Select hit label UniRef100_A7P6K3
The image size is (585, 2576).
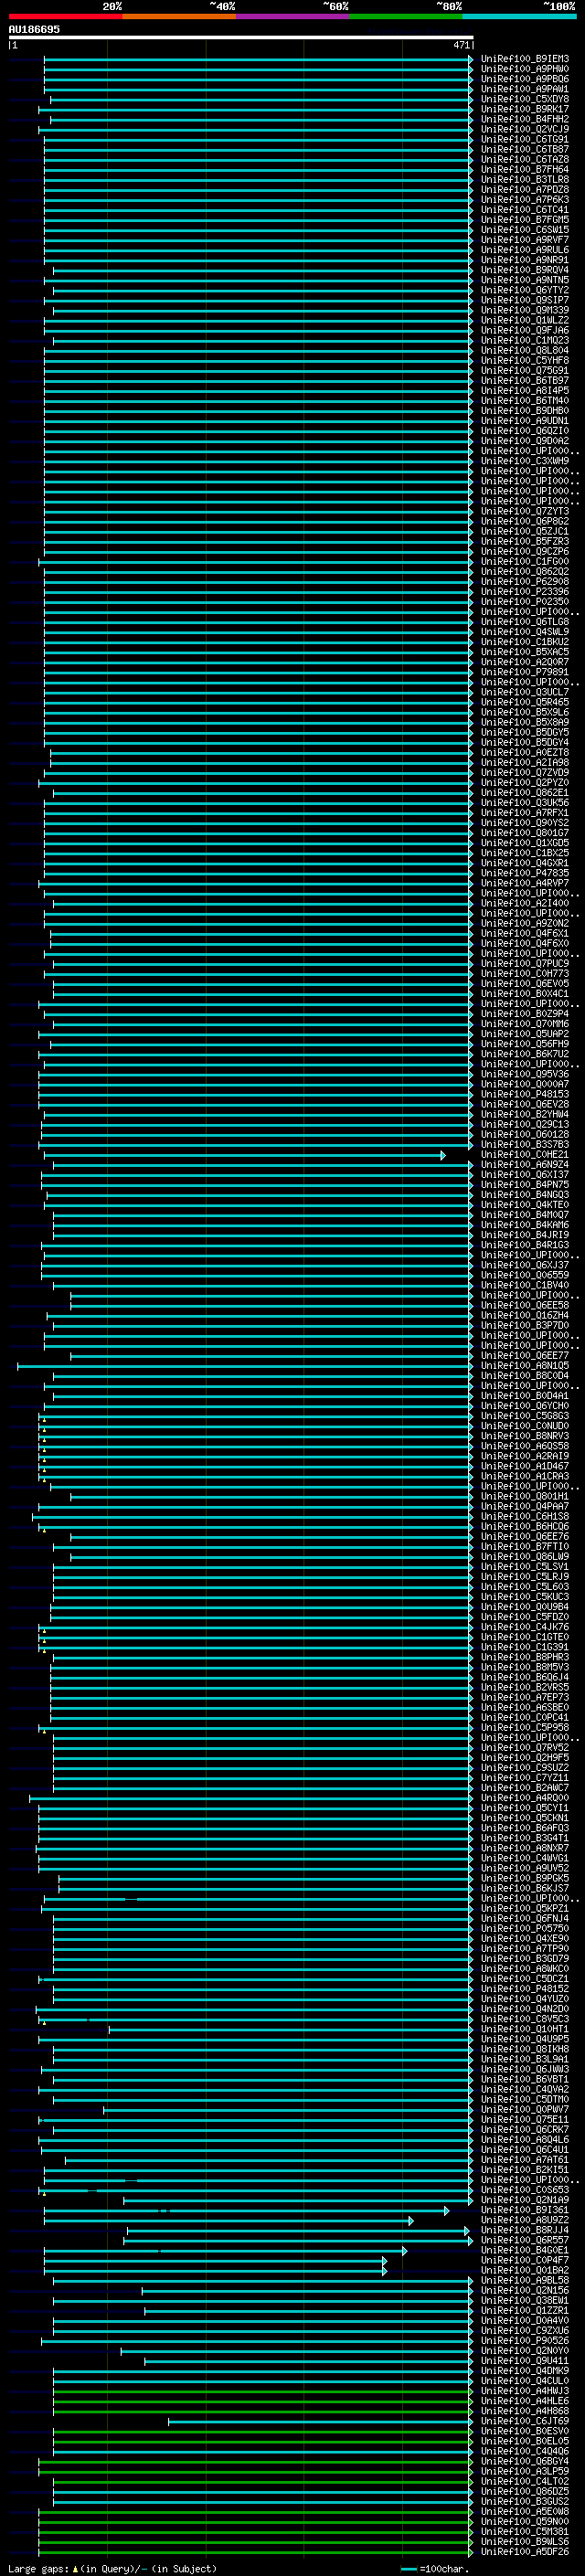pyautogui.click(x=525, y=200)
